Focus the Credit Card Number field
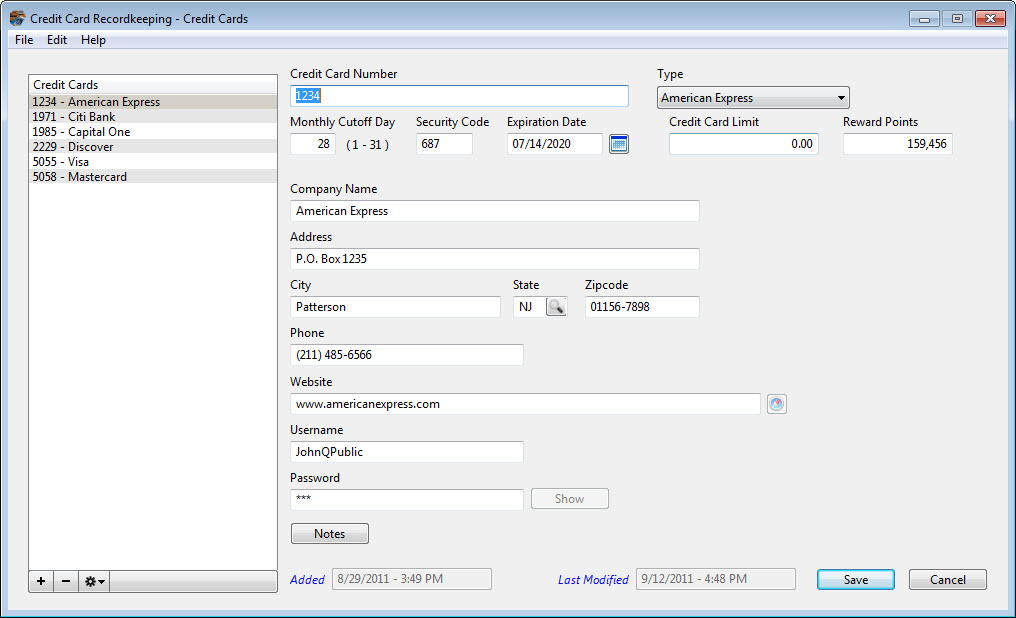Image resolution: width=1016 pixels, height=618 pixels. click(x=459, y=96)
